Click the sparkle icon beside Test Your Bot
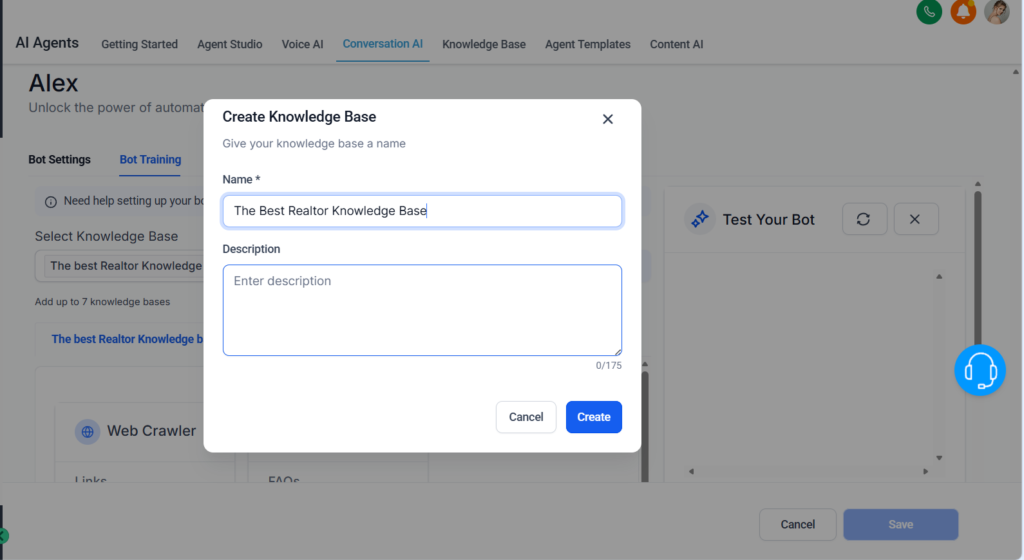The height and width of the screenshot is (560, 1024). pyautogui.click(x=700, y=219)
